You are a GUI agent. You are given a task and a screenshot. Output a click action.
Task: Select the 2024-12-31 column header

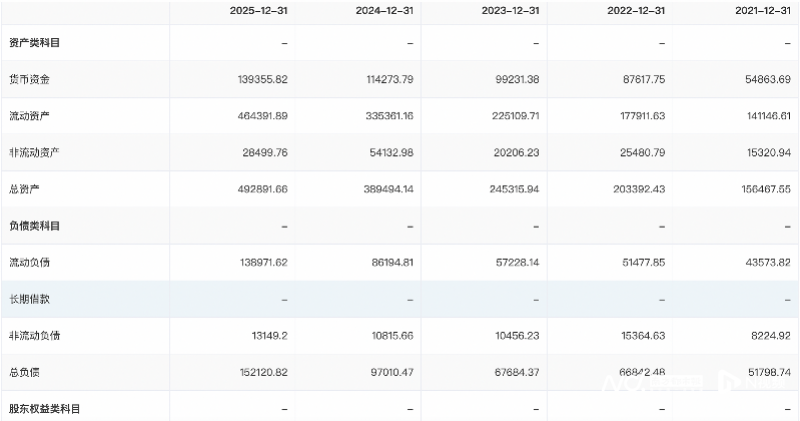(383, 10)
